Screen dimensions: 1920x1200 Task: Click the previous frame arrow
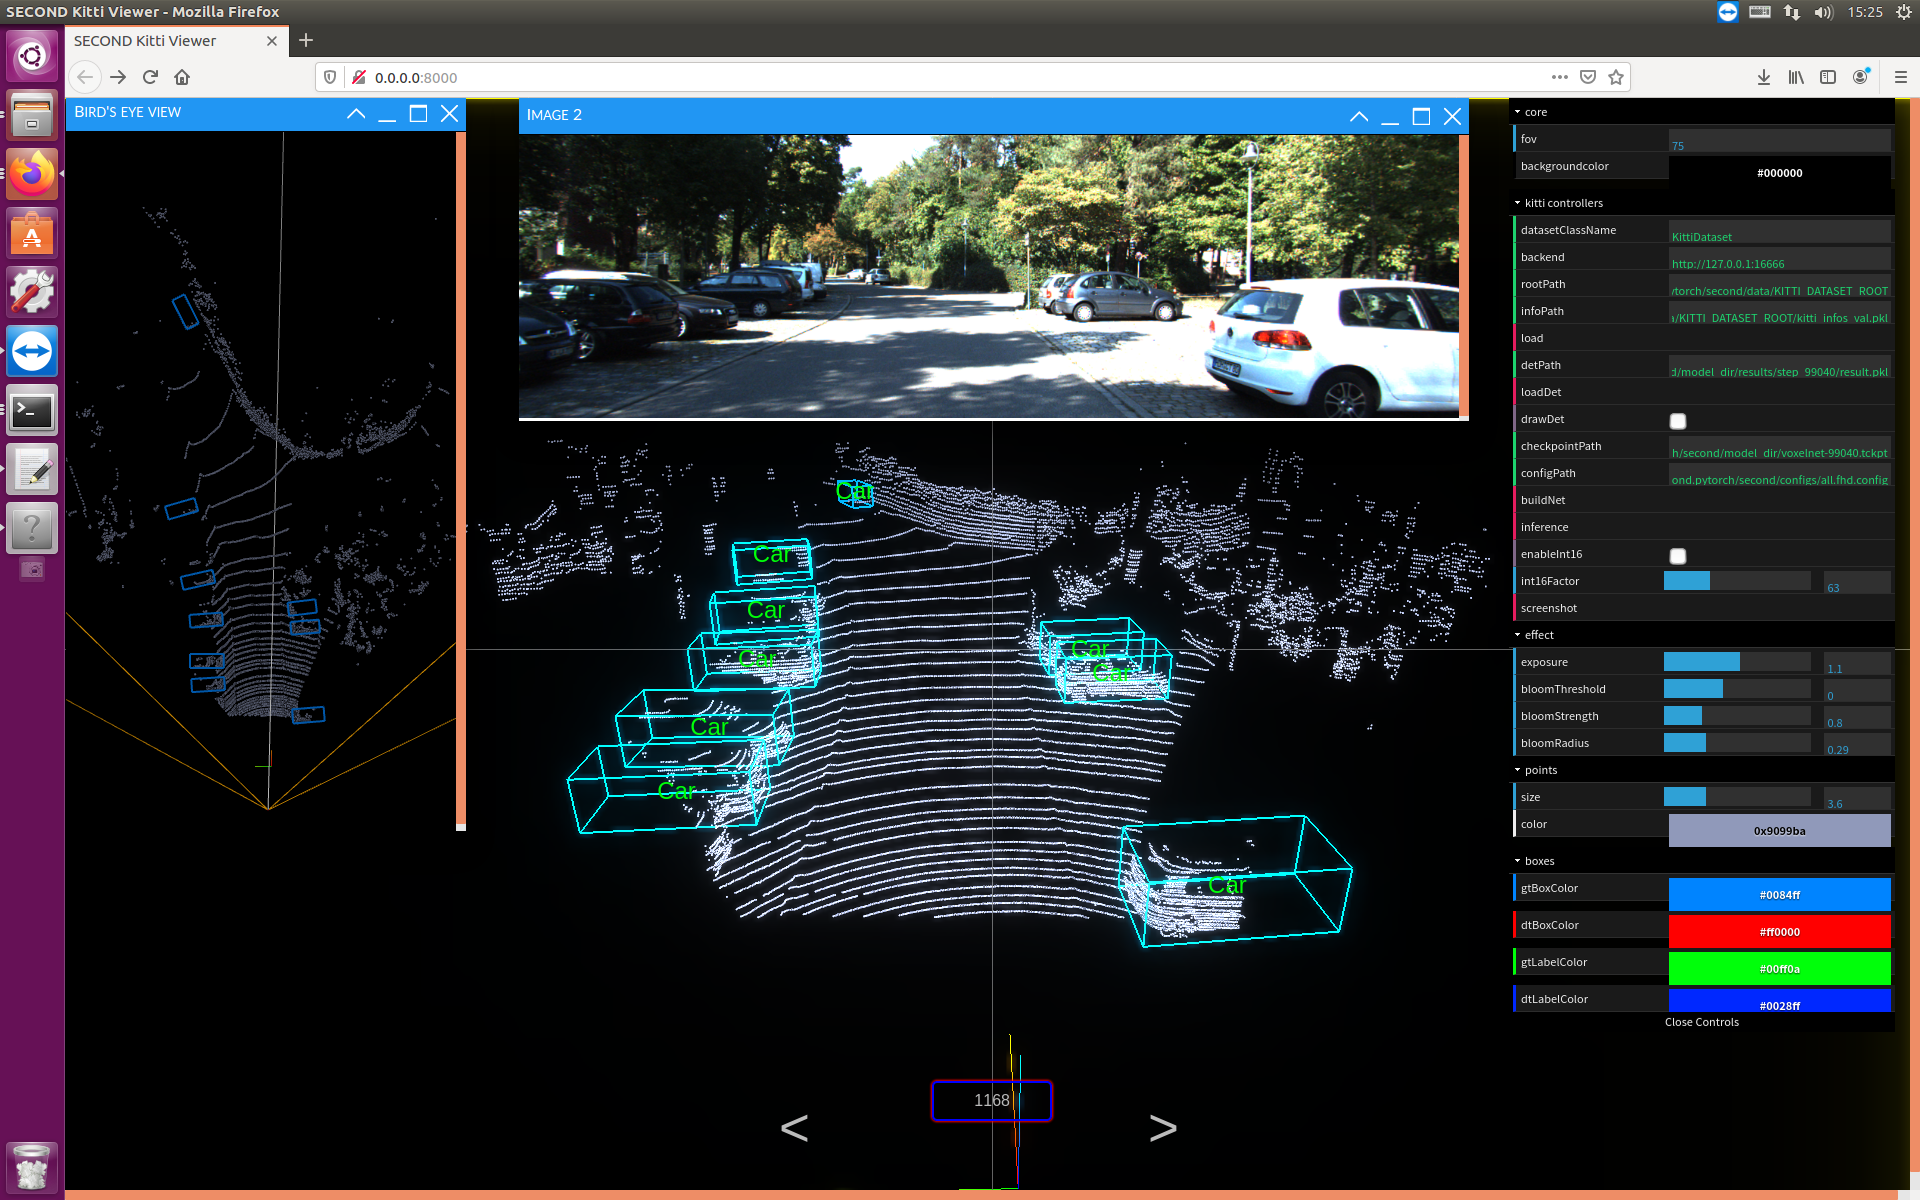[x=794, y=1128]
